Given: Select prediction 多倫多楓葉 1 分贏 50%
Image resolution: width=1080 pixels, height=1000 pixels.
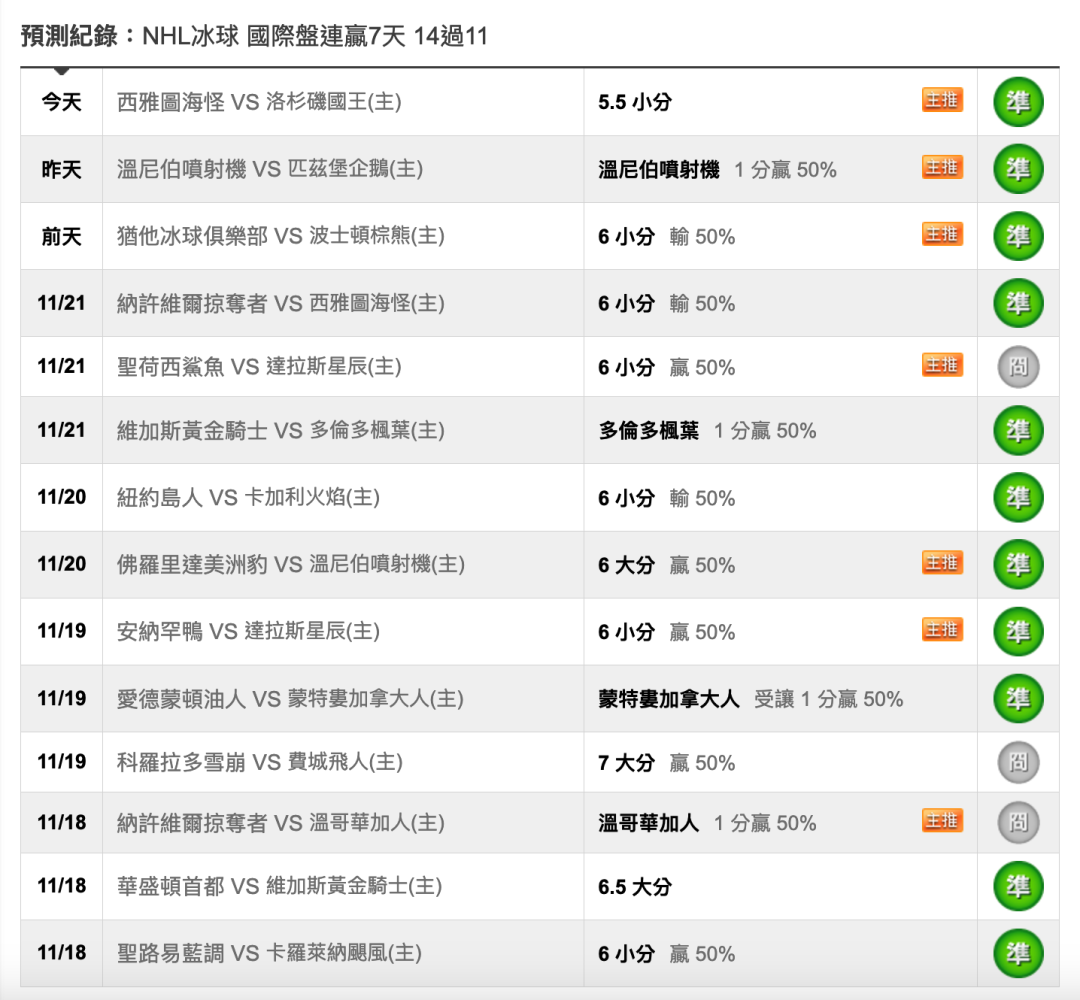Looking at the screenshot, I should tap(707, 431).
